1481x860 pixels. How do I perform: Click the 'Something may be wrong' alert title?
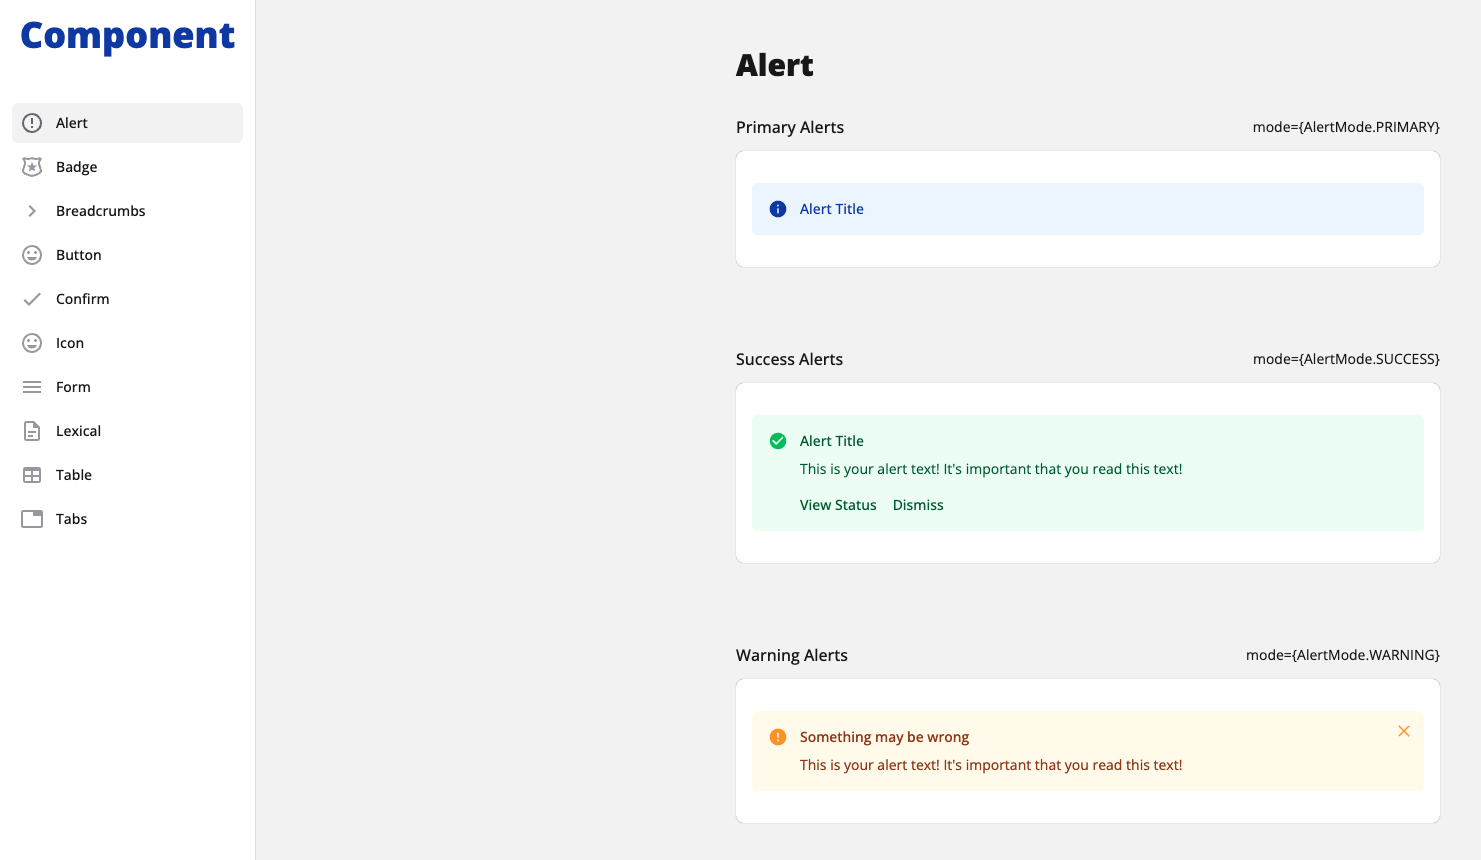tap(884, 737)
